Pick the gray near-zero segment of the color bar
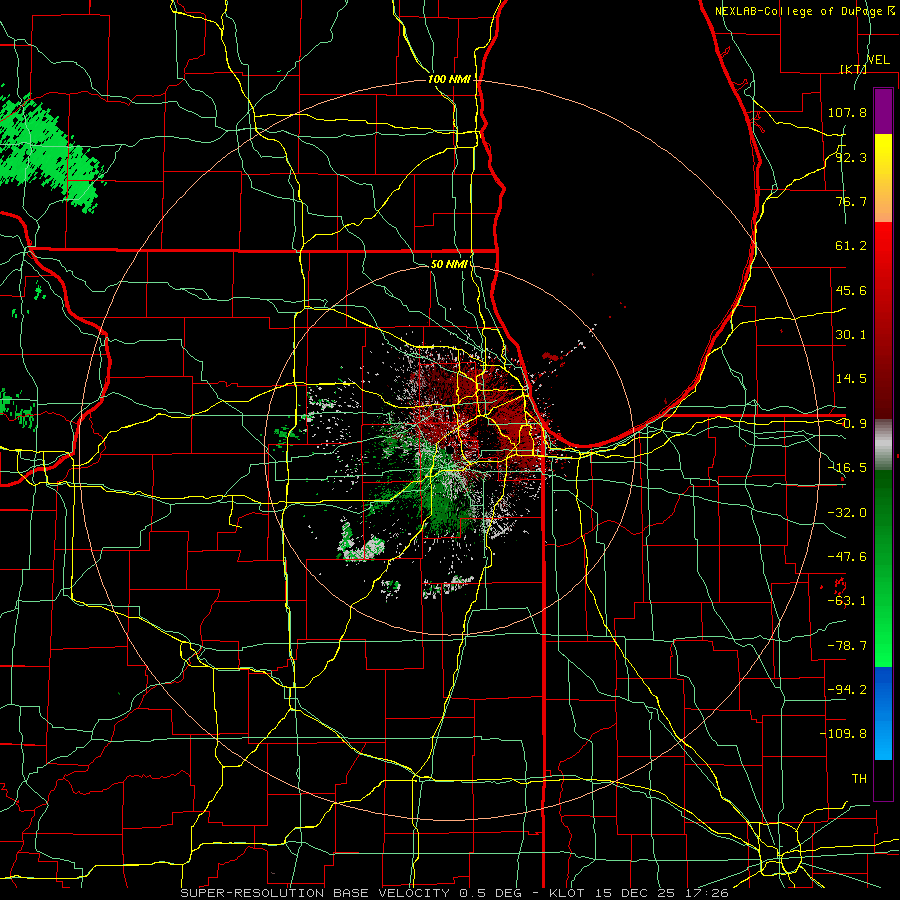Screen dimensions: 900x900 [x=883, y=445]
